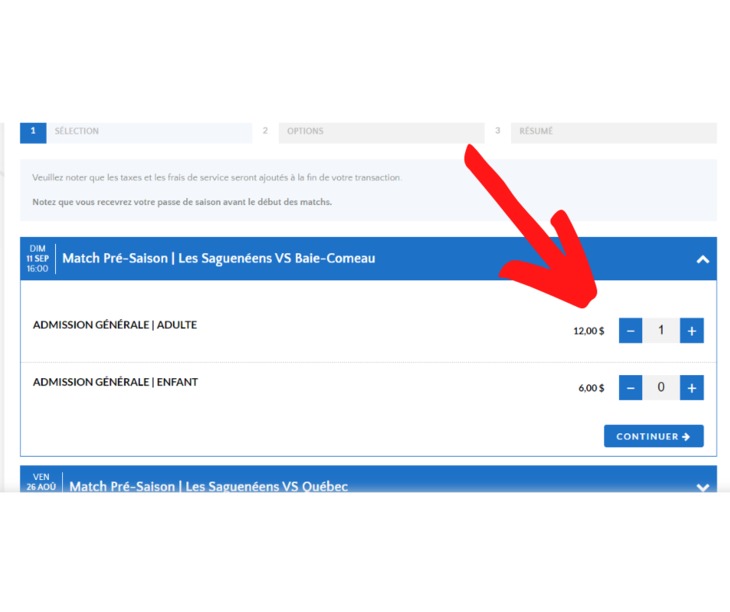Click the season pass notice text
Viewport: 730px width, 612px height.
[x=182, y=202]
